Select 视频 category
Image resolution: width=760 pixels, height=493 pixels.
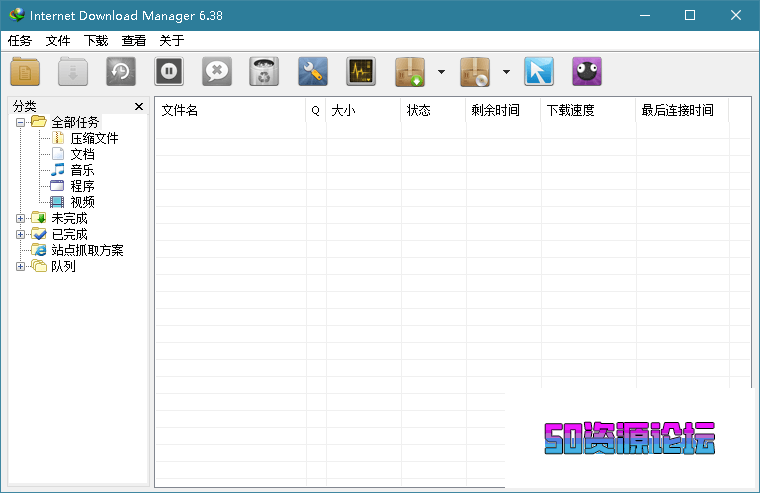point(82,202)
